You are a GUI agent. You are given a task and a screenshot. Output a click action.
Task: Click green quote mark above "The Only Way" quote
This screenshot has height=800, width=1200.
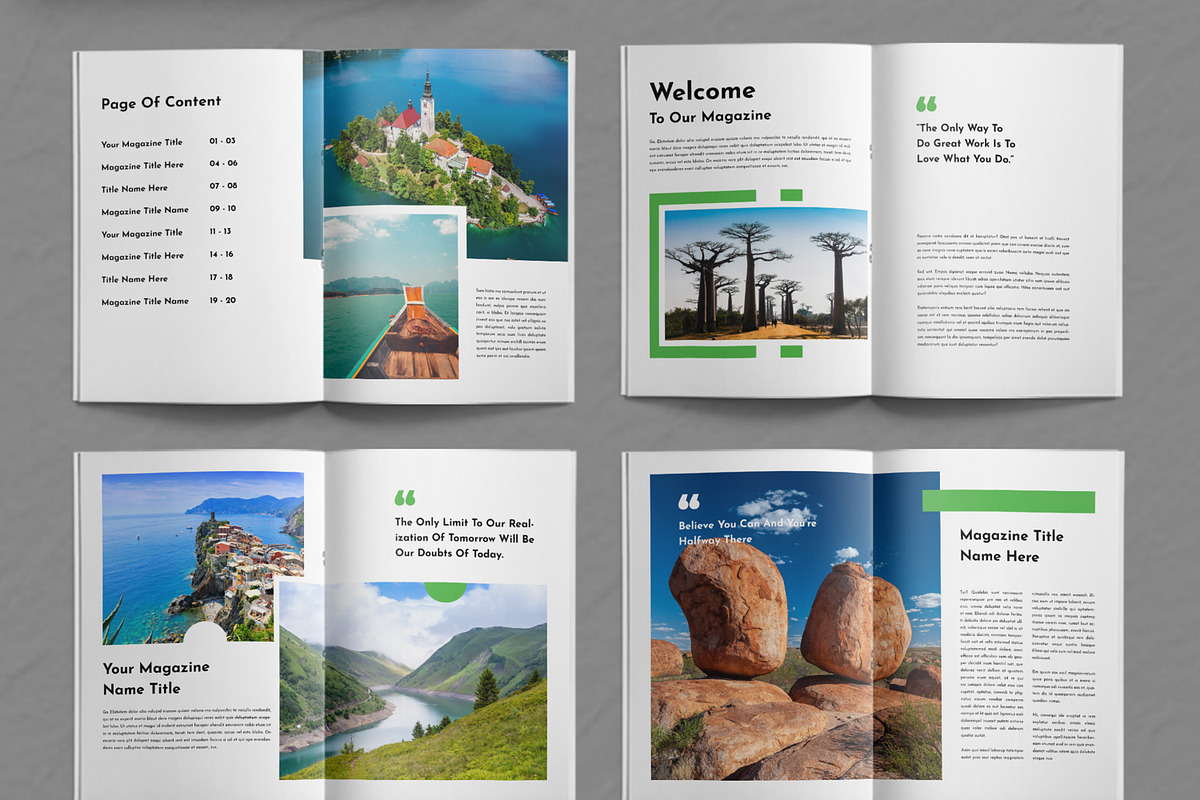point(927,103)
